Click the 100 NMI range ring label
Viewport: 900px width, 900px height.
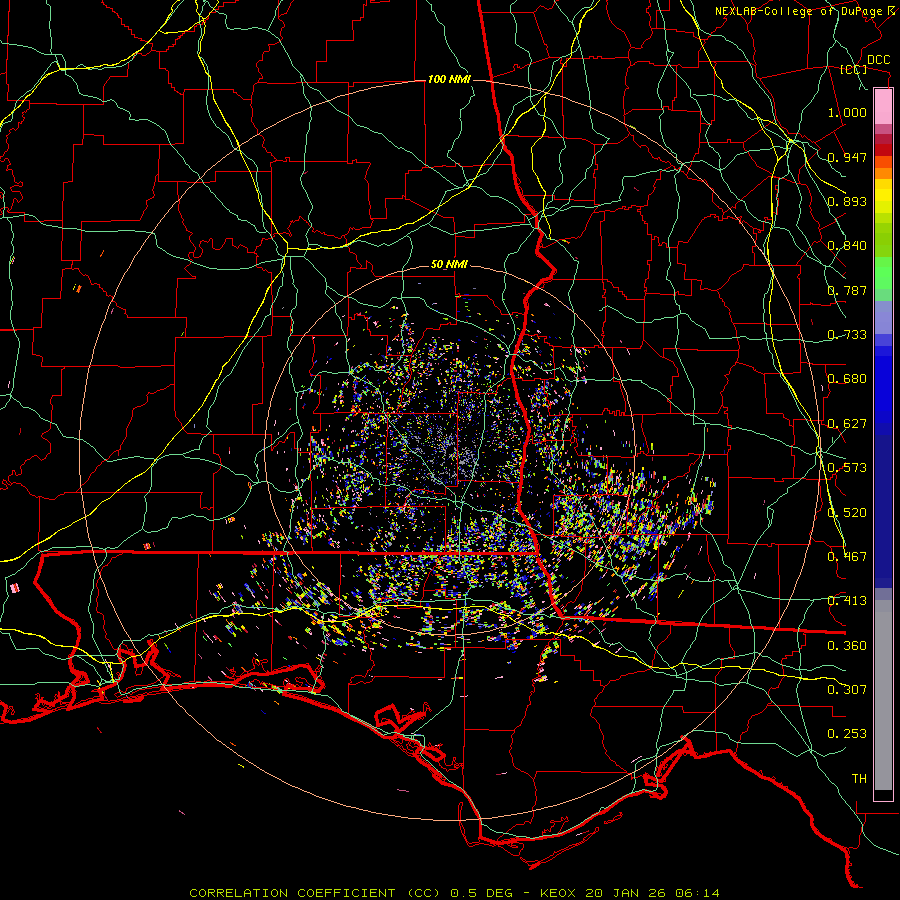449,79
